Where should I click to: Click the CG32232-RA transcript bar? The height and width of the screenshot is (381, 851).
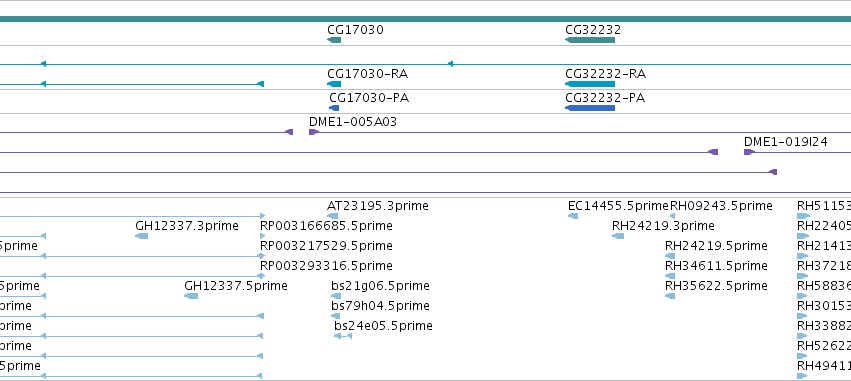(x=590, y=84)
